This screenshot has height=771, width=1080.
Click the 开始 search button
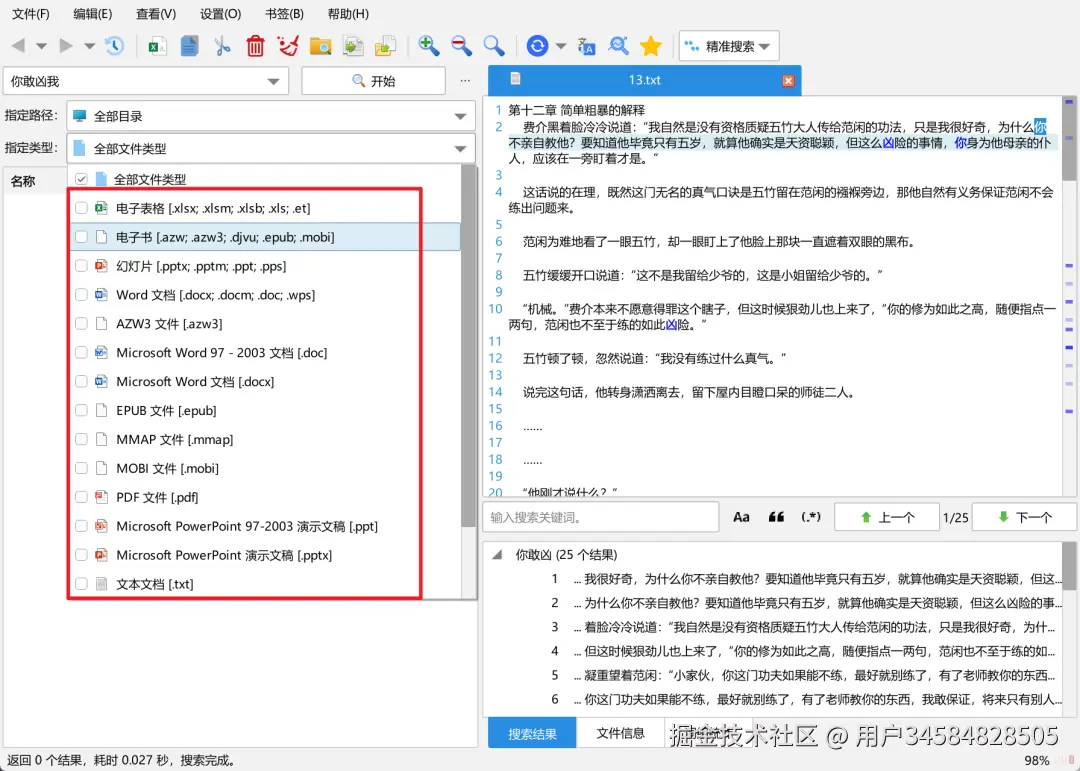coord(373,81)
